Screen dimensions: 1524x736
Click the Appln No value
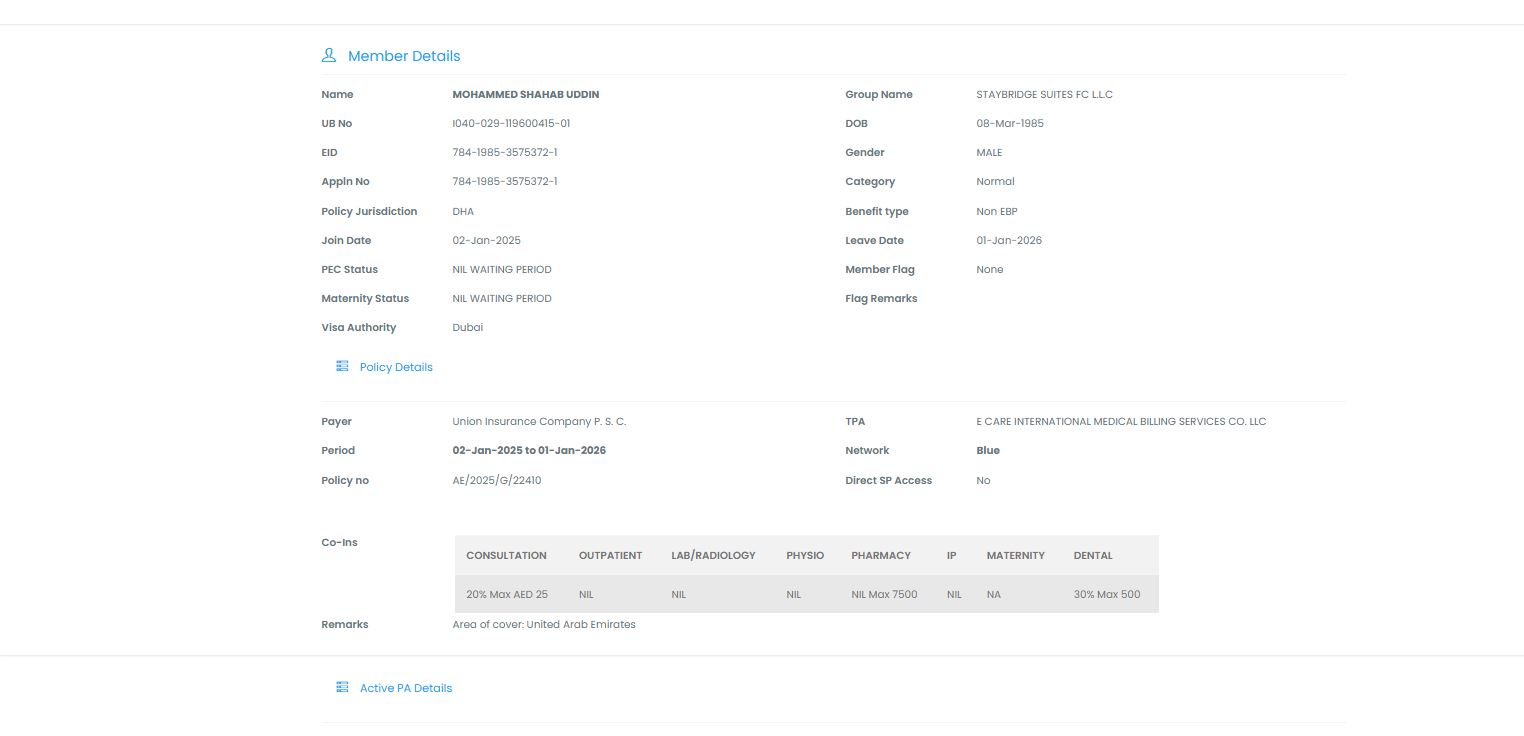click(505, 181)
